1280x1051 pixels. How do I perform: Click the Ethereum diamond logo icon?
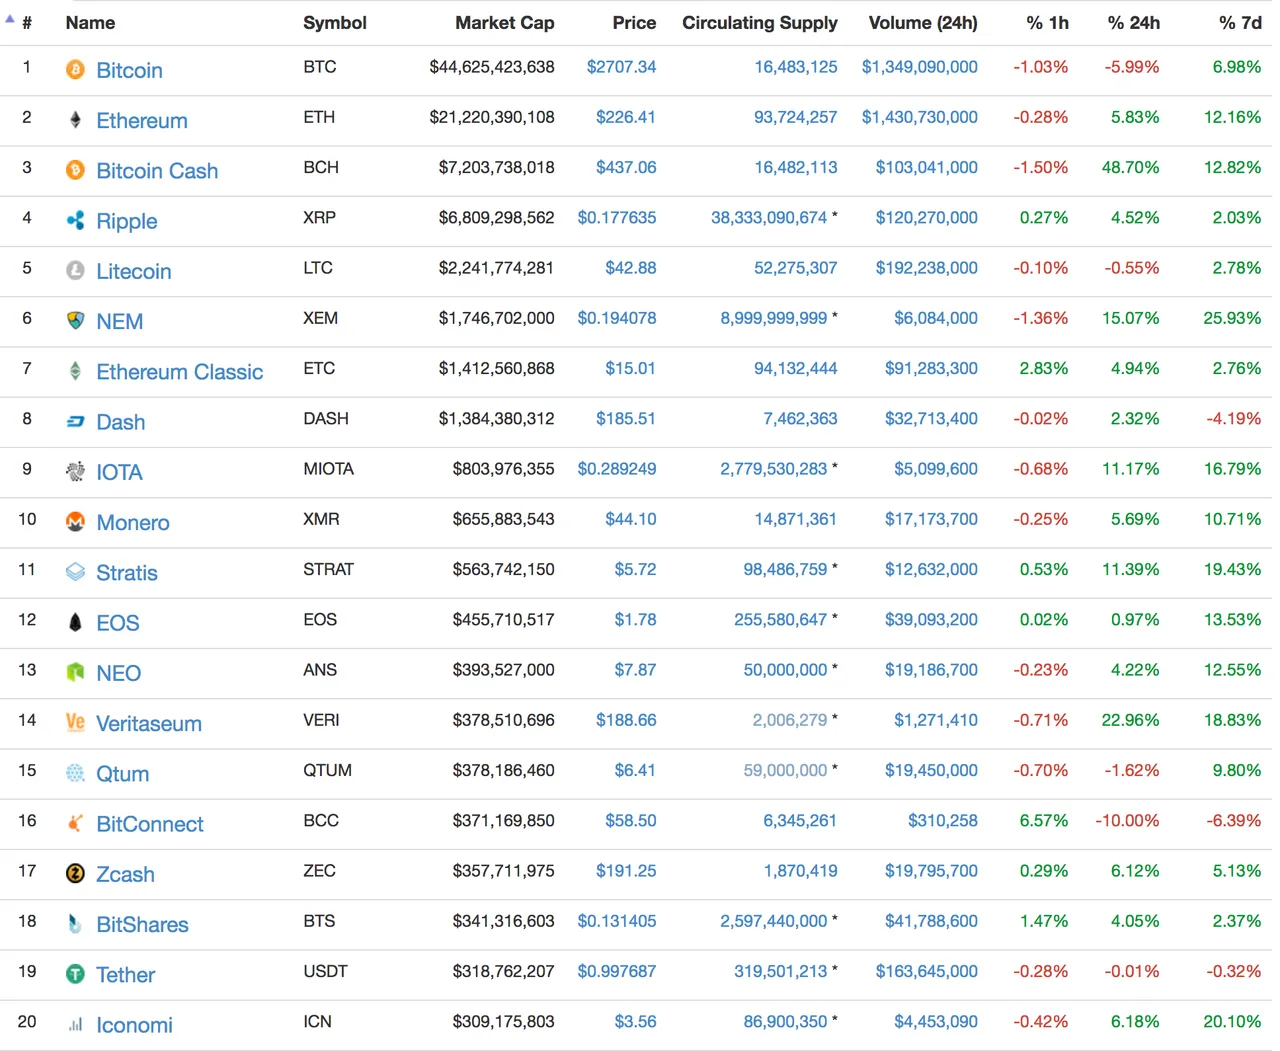(x=75, y=120)
